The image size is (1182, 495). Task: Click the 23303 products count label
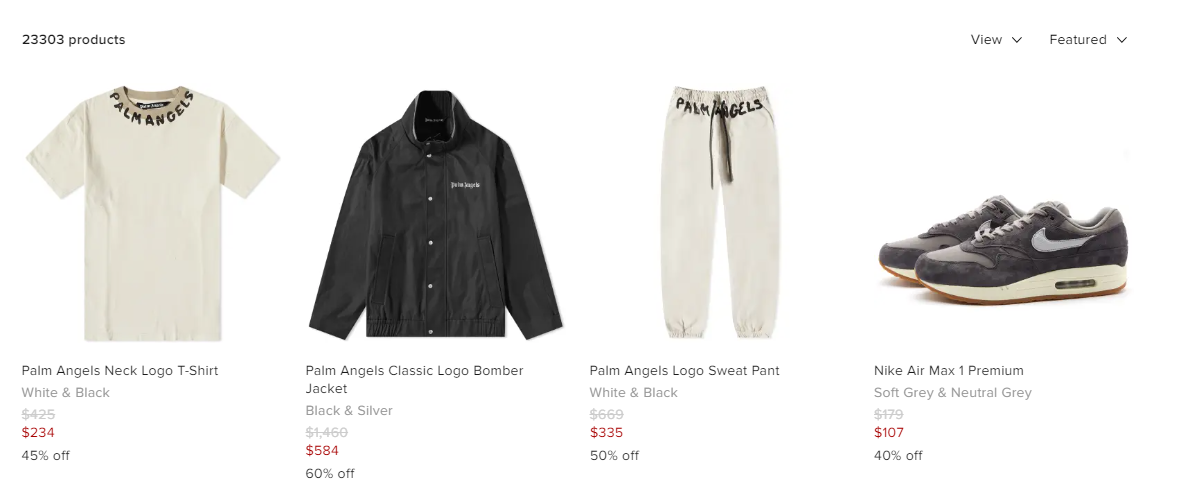tap(74, 40)
